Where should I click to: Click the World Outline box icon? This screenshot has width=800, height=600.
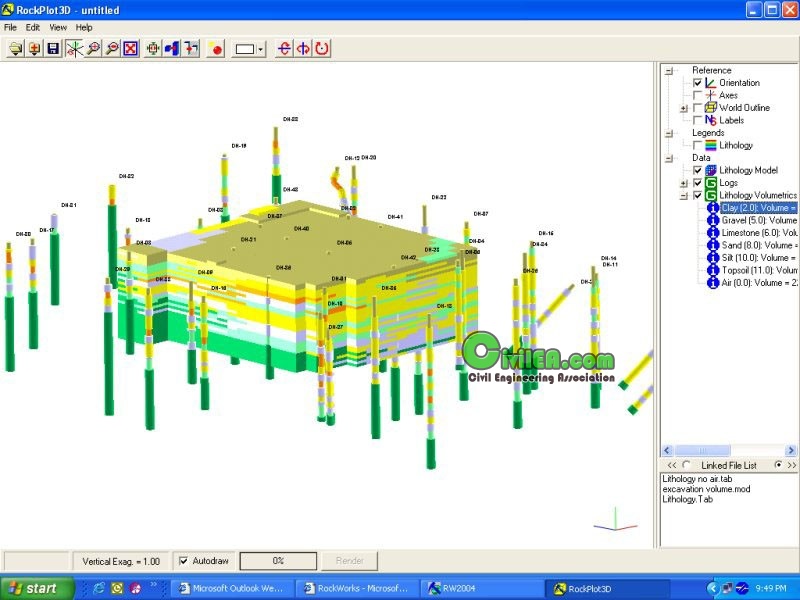pos(711,108)
